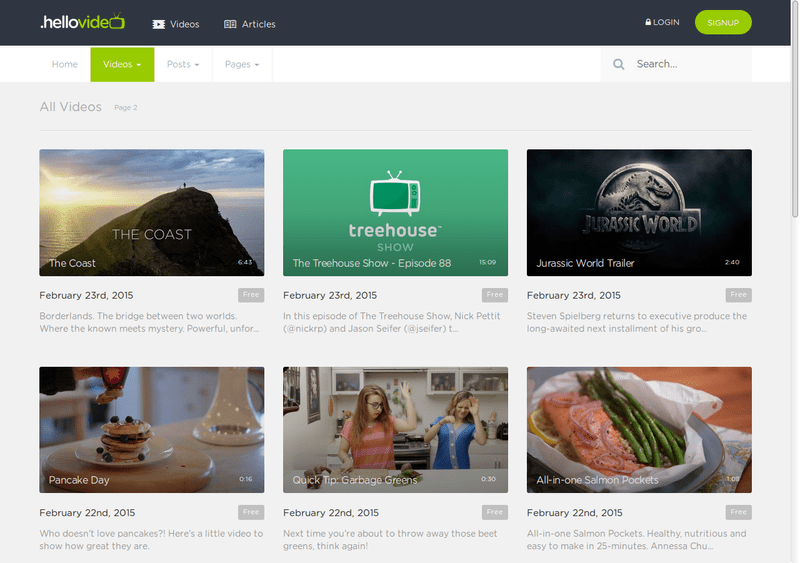
Task: Open Articles in the top navigation
Action: pos(258,24)
